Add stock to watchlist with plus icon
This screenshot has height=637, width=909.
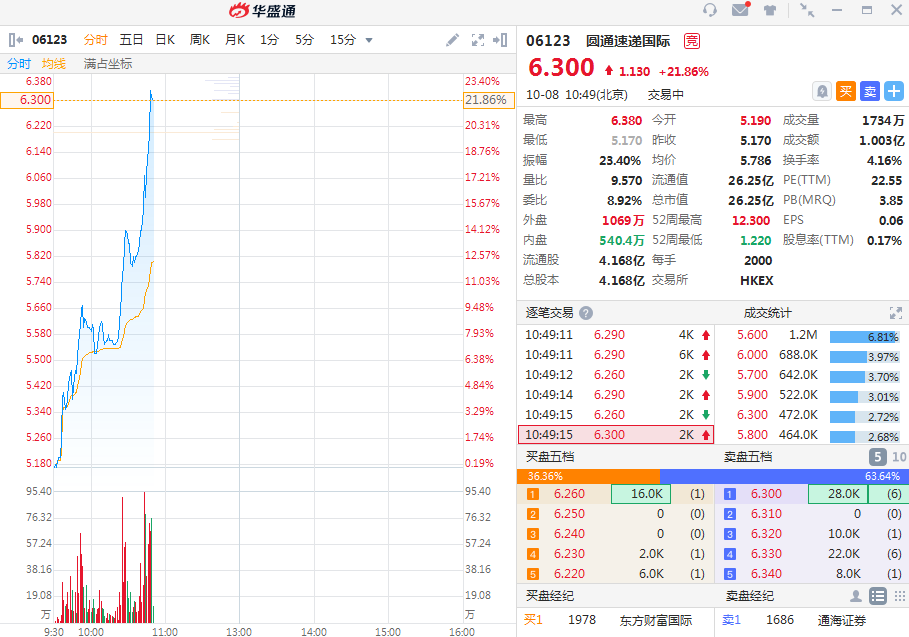893,91
